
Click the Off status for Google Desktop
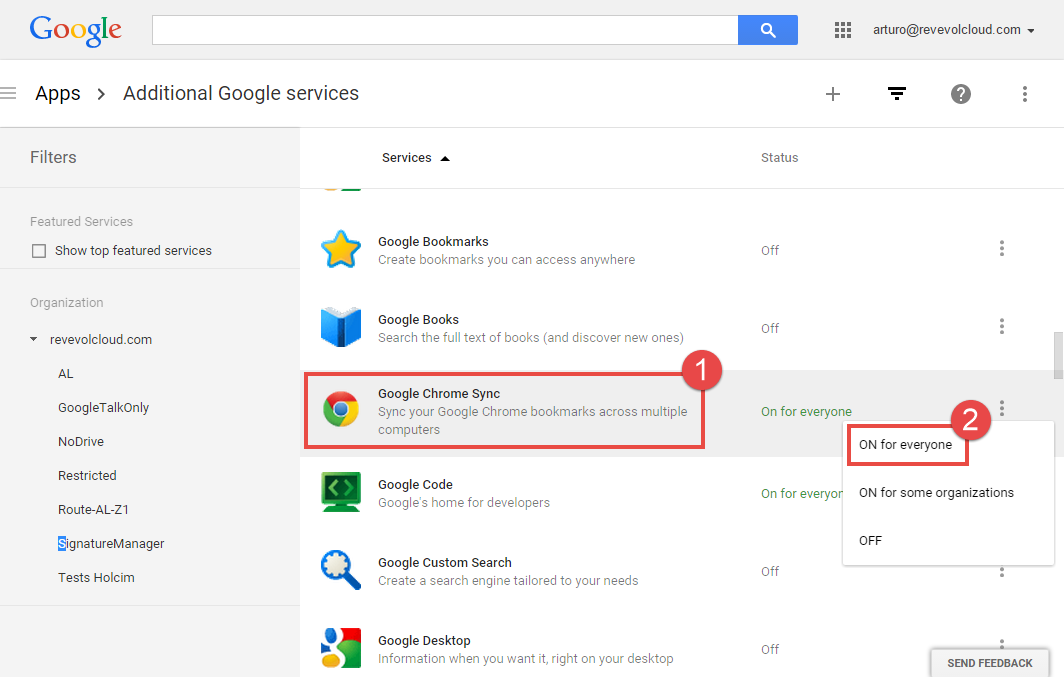pos(770,649)
